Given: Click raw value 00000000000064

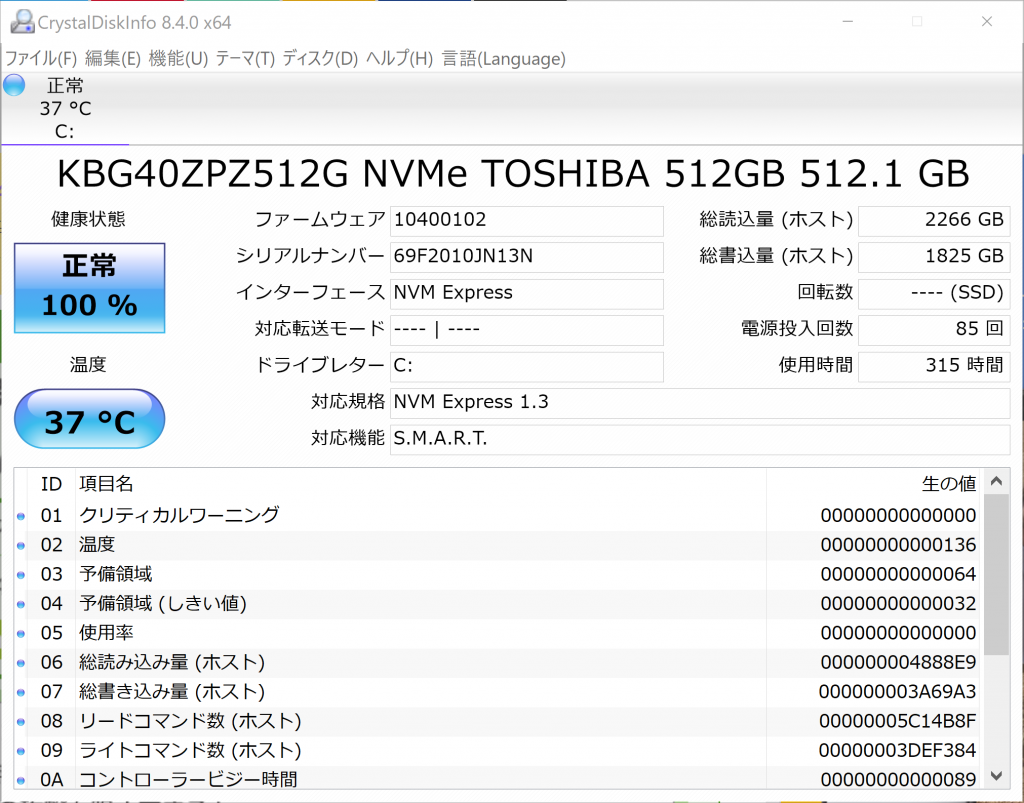Looking at the screenshot, I should [898, 575].
